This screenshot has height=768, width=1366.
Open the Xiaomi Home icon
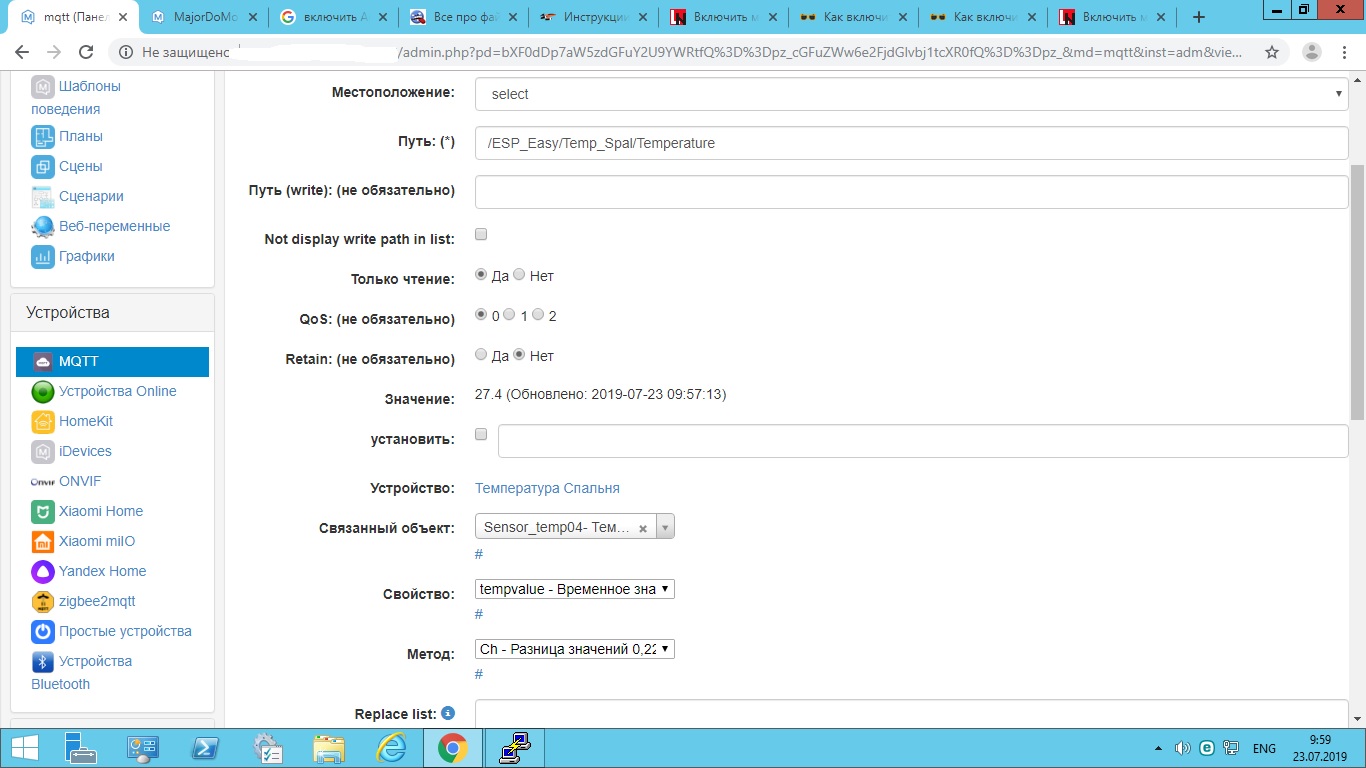click(x=42, y=512)
